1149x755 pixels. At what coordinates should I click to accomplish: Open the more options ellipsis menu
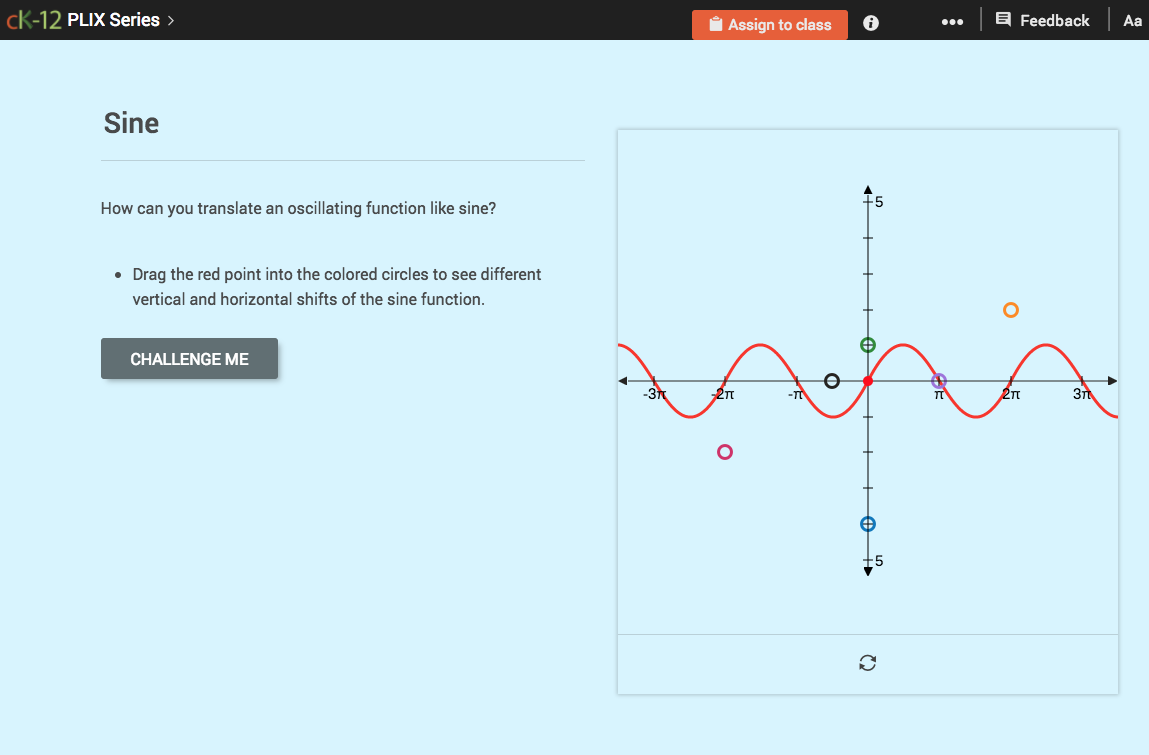[952, 21]
